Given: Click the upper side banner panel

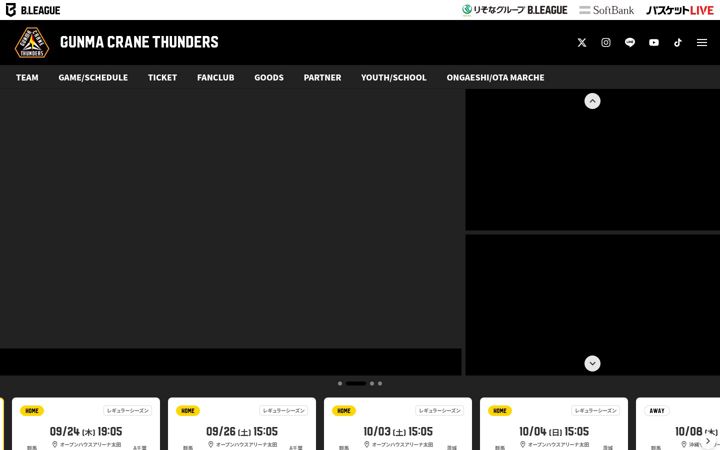Looking at the screenshot, I should point(593,160).
